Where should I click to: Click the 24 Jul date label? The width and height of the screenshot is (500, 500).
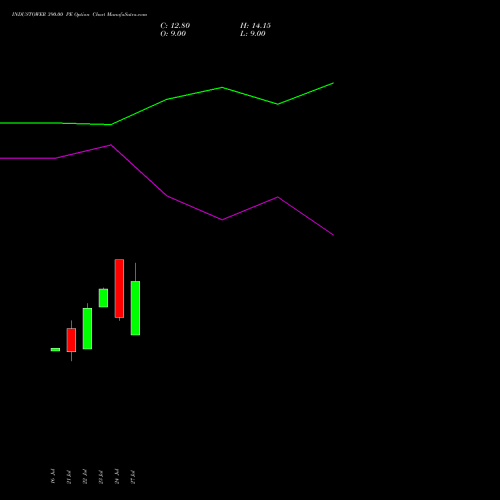pyautogui.click(x=117, y=476)
